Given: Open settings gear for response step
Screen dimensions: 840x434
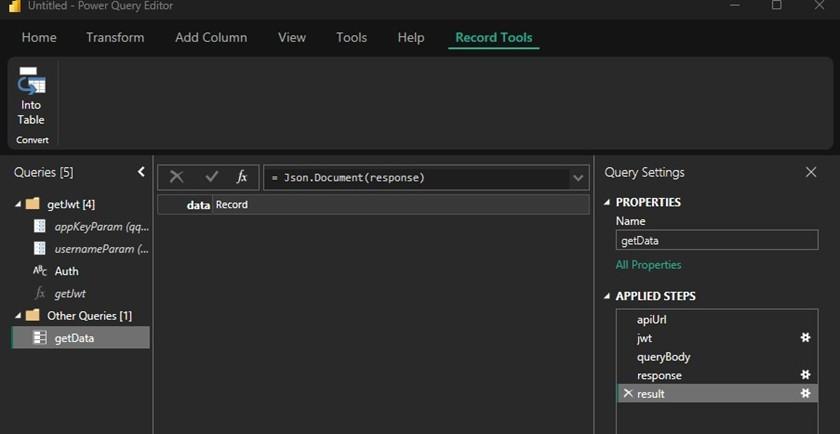Looking at the screenshot, I should pos(805,375).
